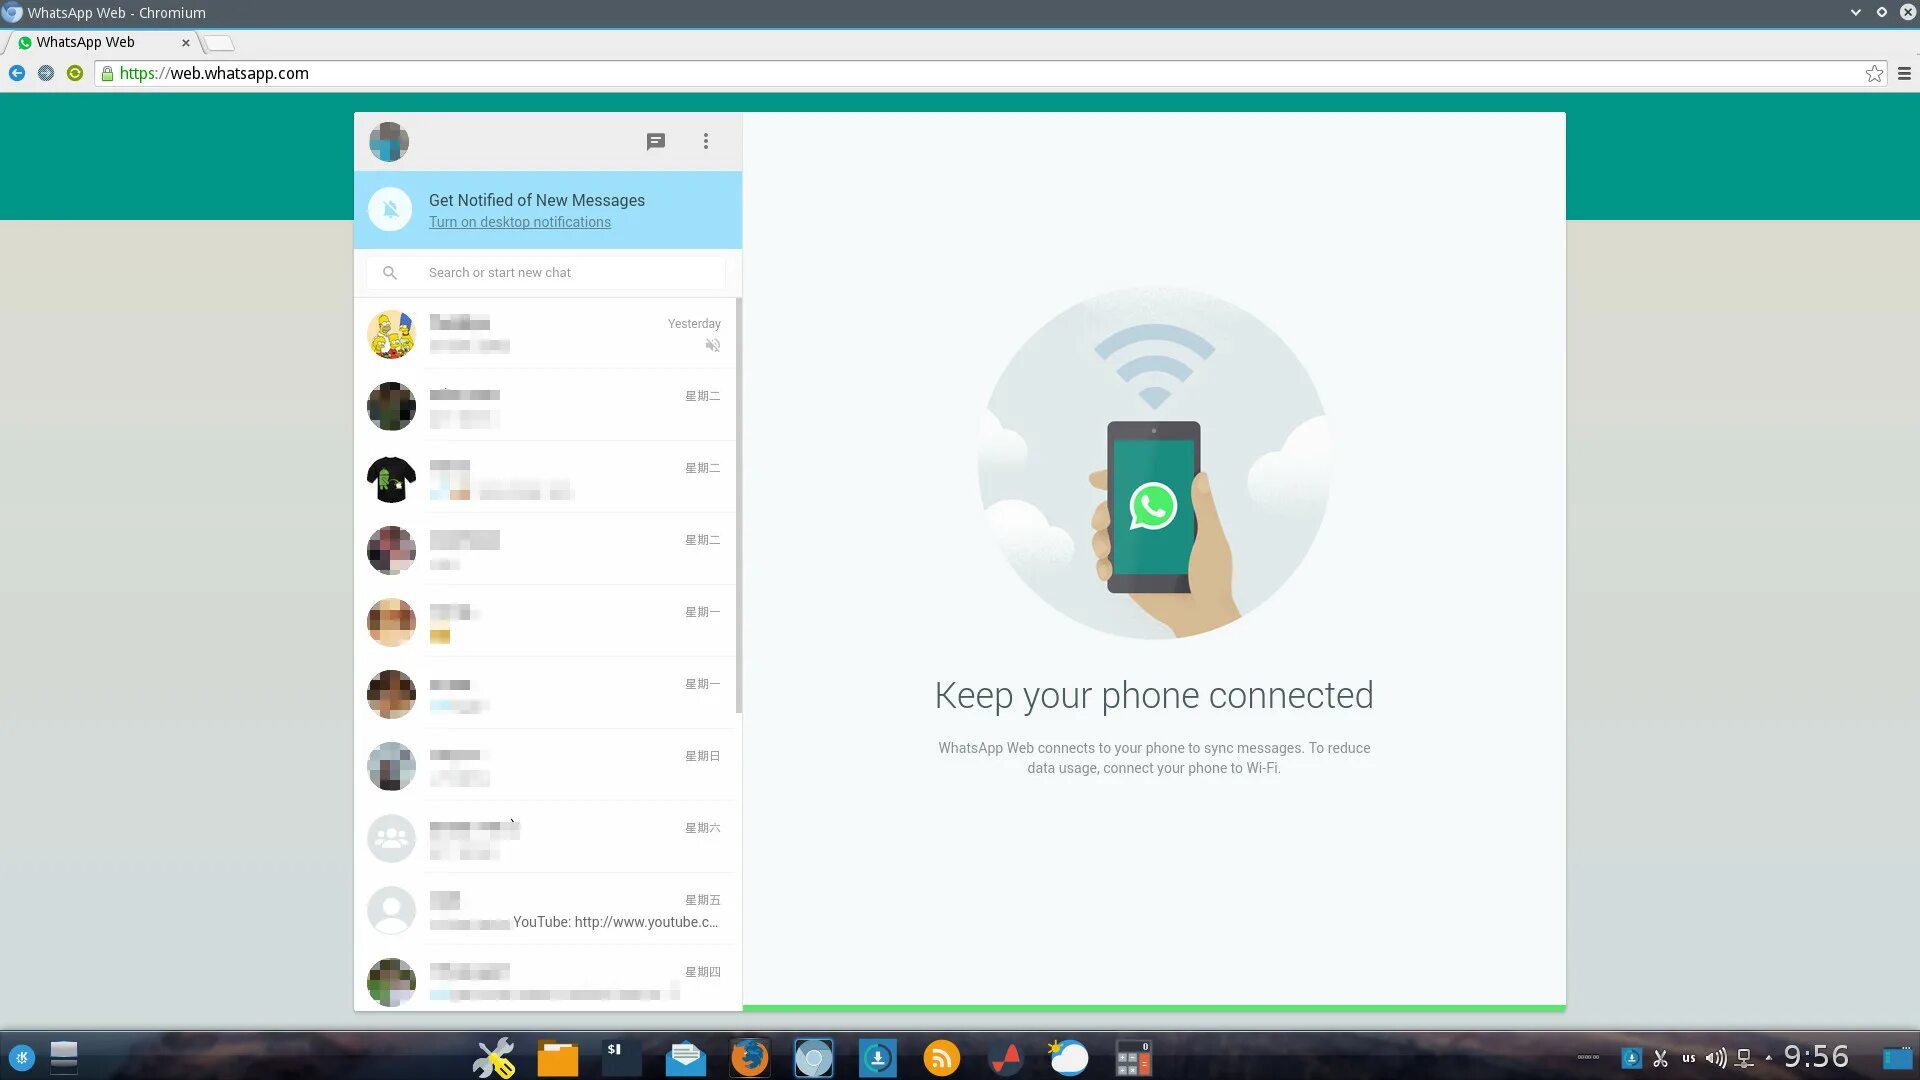This screenshot has width=1920, height=1080.
Task: Go back with the browser back arrow
Action: (x=17, y=73)
